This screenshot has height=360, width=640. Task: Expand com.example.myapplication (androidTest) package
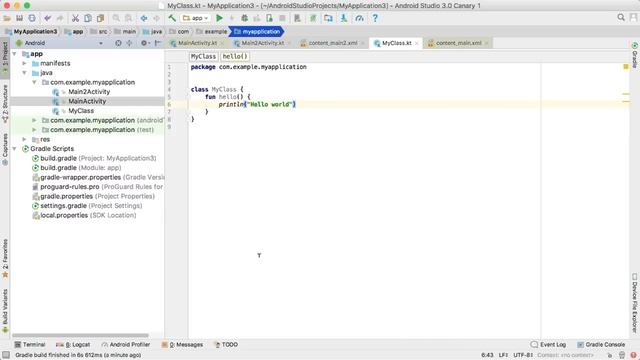34,120
